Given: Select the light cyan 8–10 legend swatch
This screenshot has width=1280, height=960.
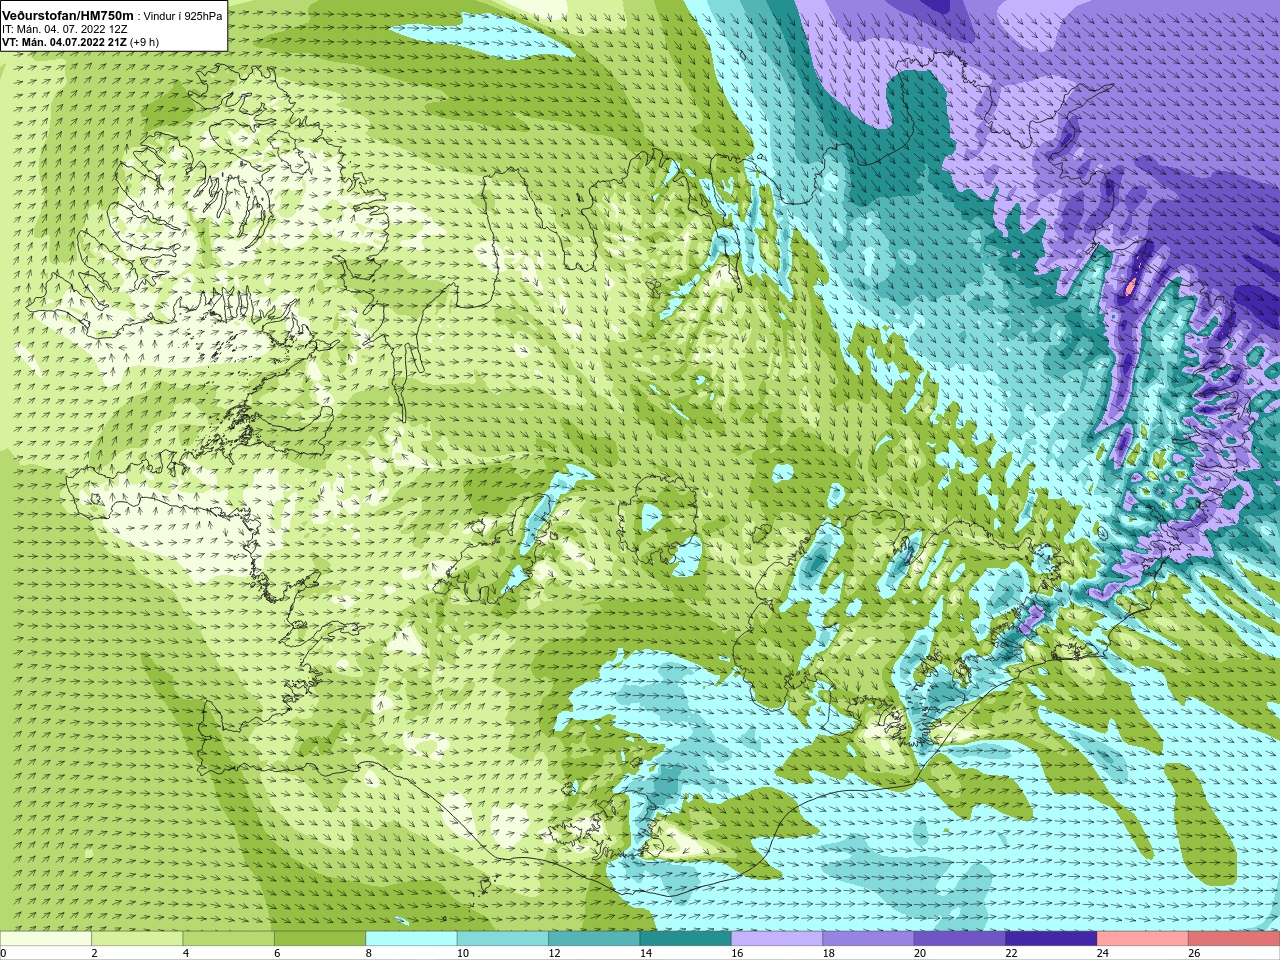Looking at the screenshot, I should [411, 938].
